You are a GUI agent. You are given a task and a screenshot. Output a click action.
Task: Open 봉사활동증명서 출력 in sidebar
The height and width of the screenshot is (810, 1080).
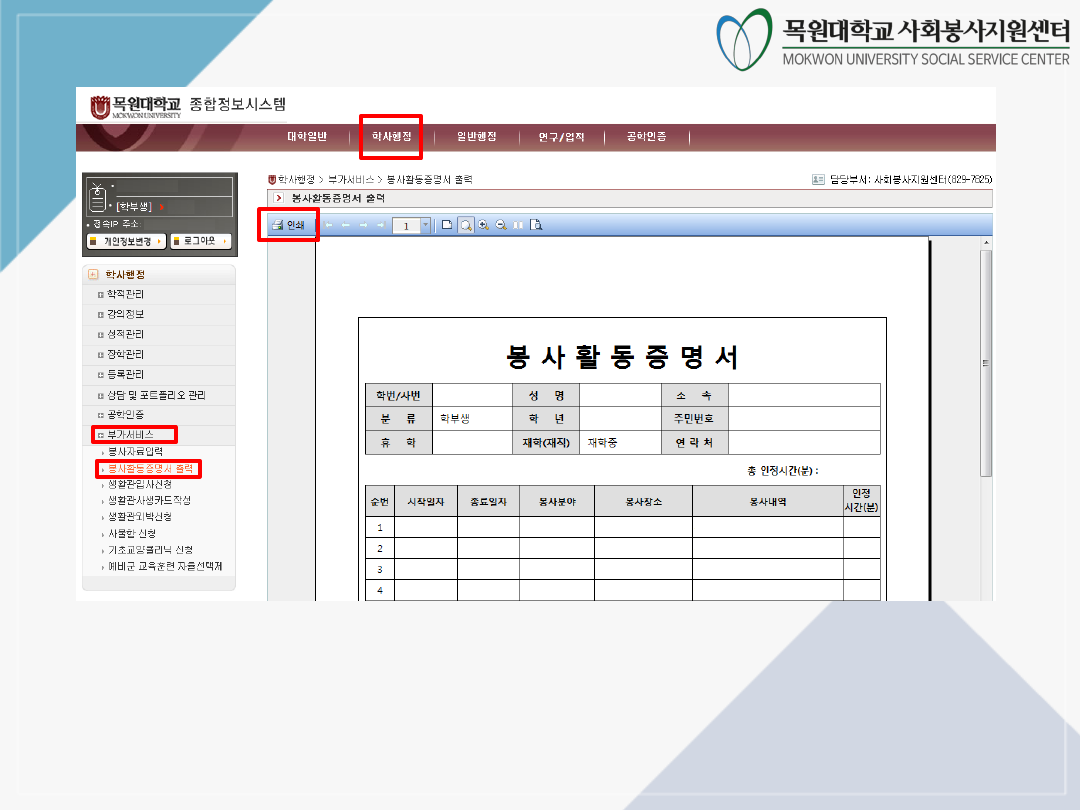pyautogui.click(x=150, y=468)
